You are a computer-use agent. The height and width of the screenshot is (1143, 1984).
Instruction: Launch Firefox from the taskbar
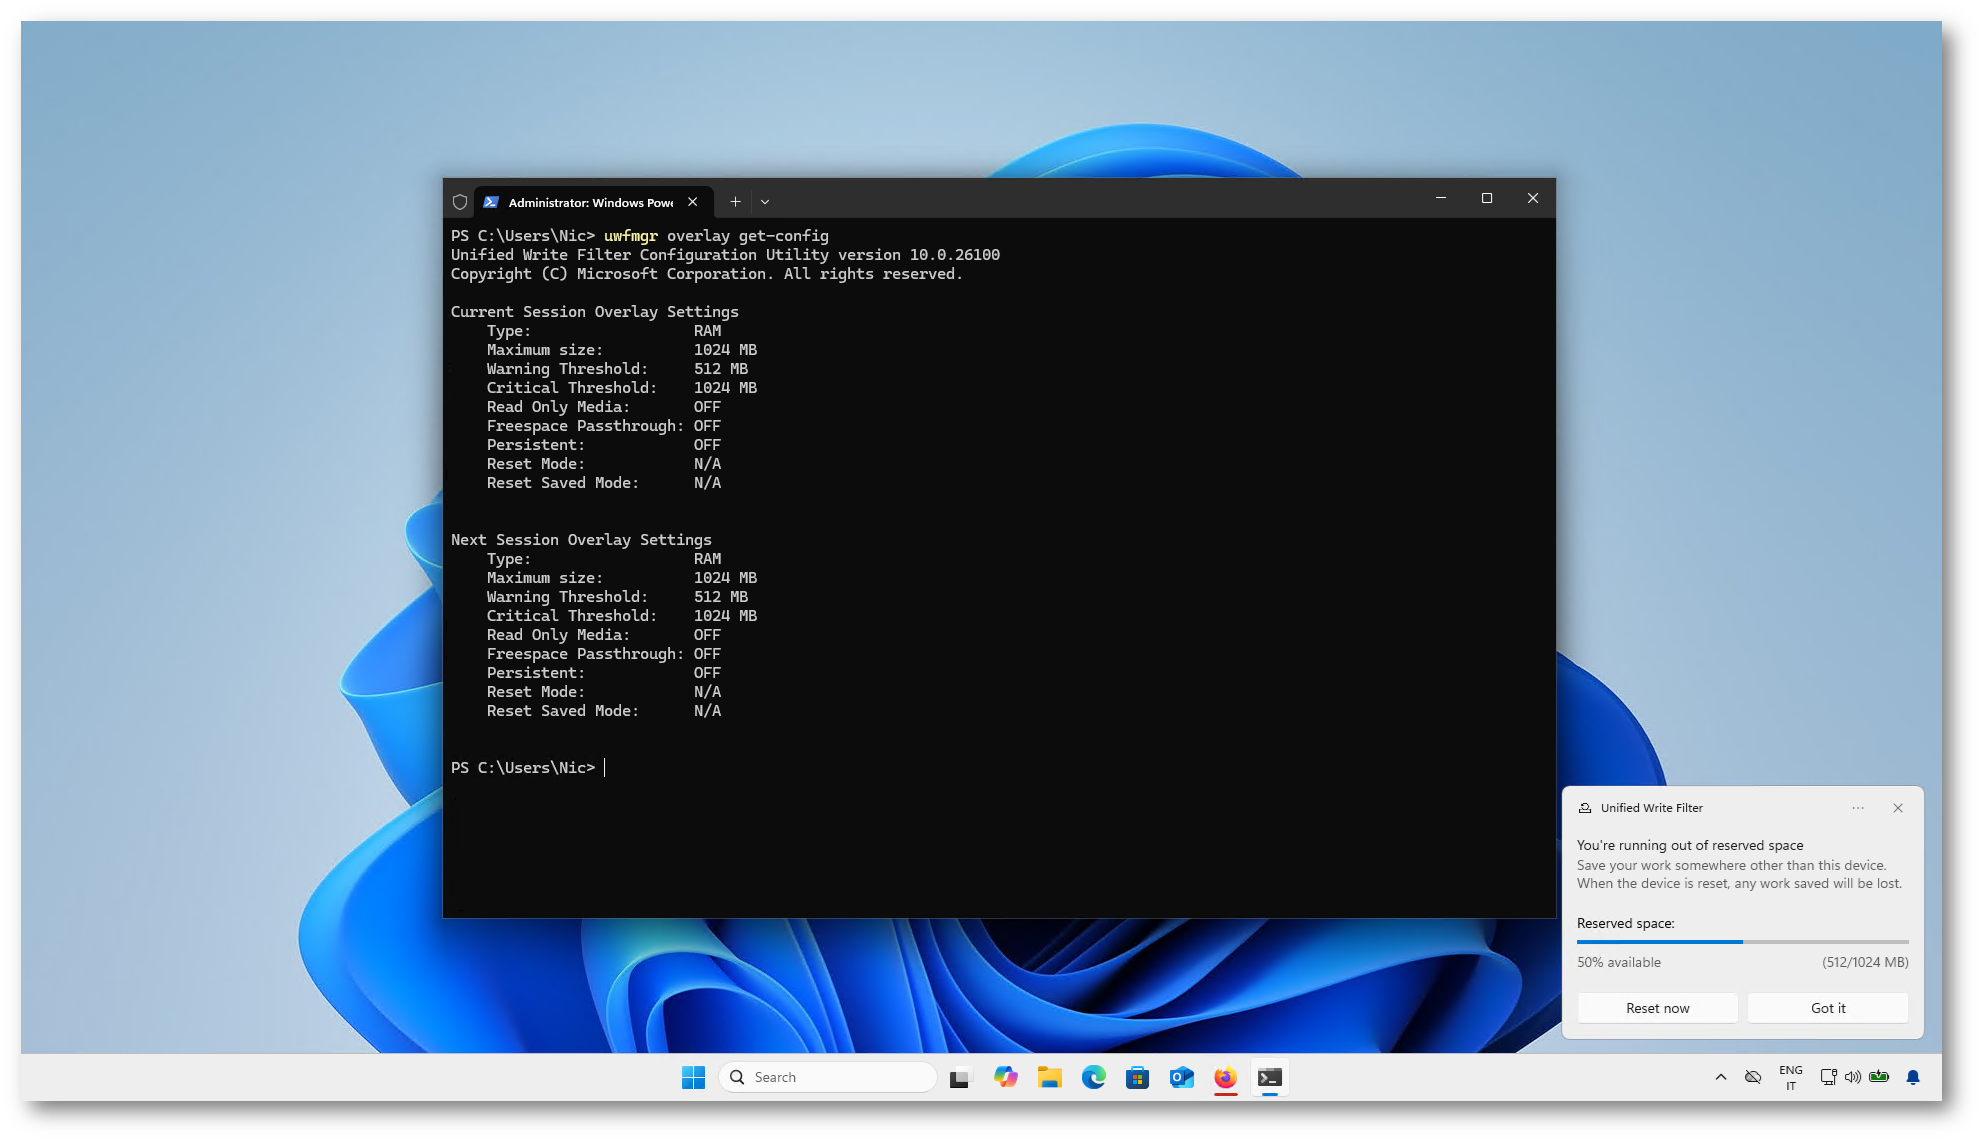pyautogui.click(x=1225, y=1077)
